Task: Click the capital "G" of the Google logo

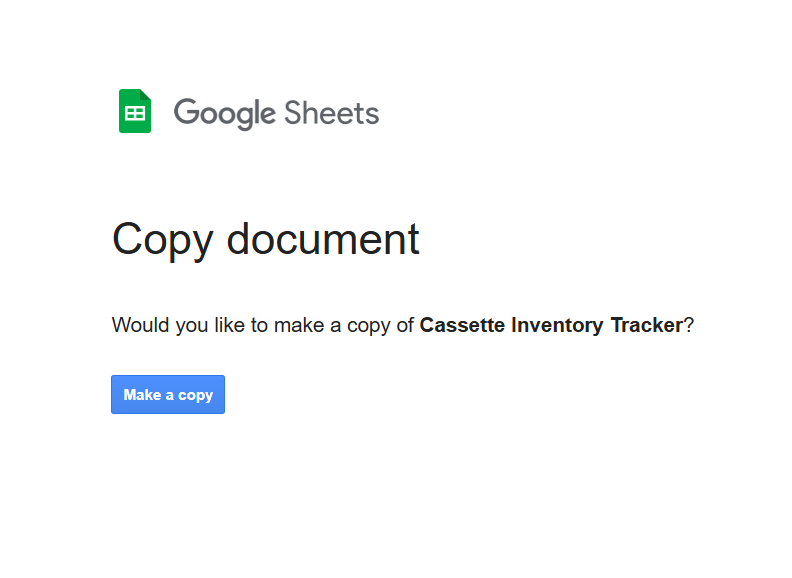Action: (186, 112)
